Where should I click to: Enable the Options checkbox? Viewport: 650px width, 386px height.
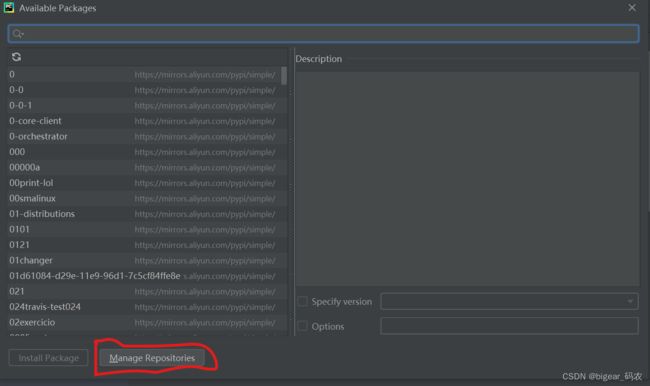coord(303,326)
